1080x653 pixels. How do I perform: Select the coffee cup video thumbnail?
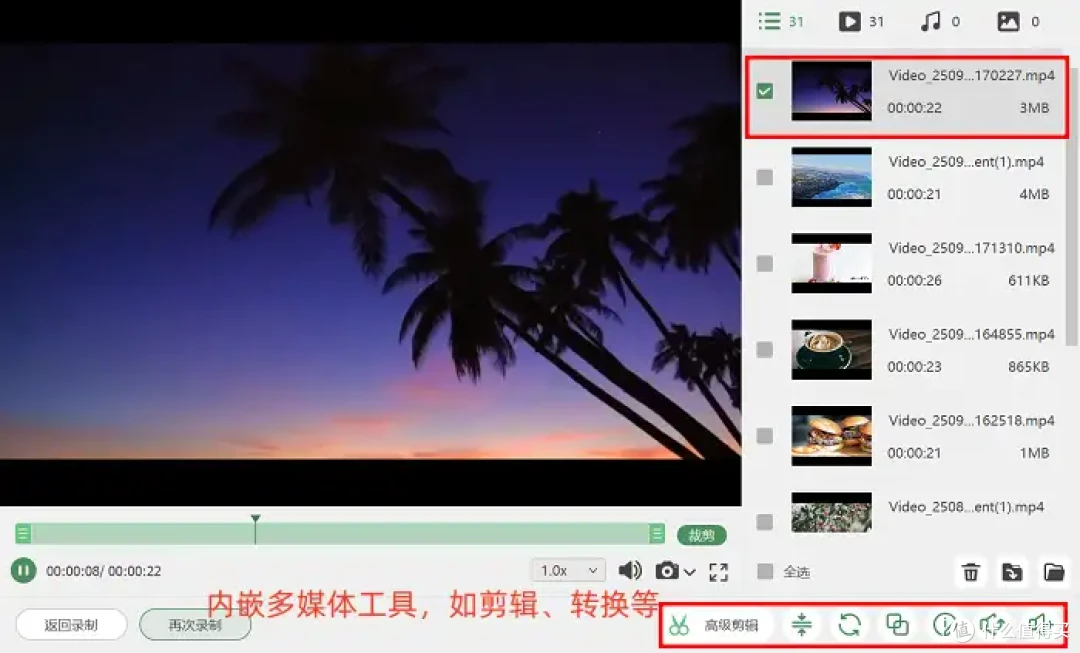tap(831, 349)
